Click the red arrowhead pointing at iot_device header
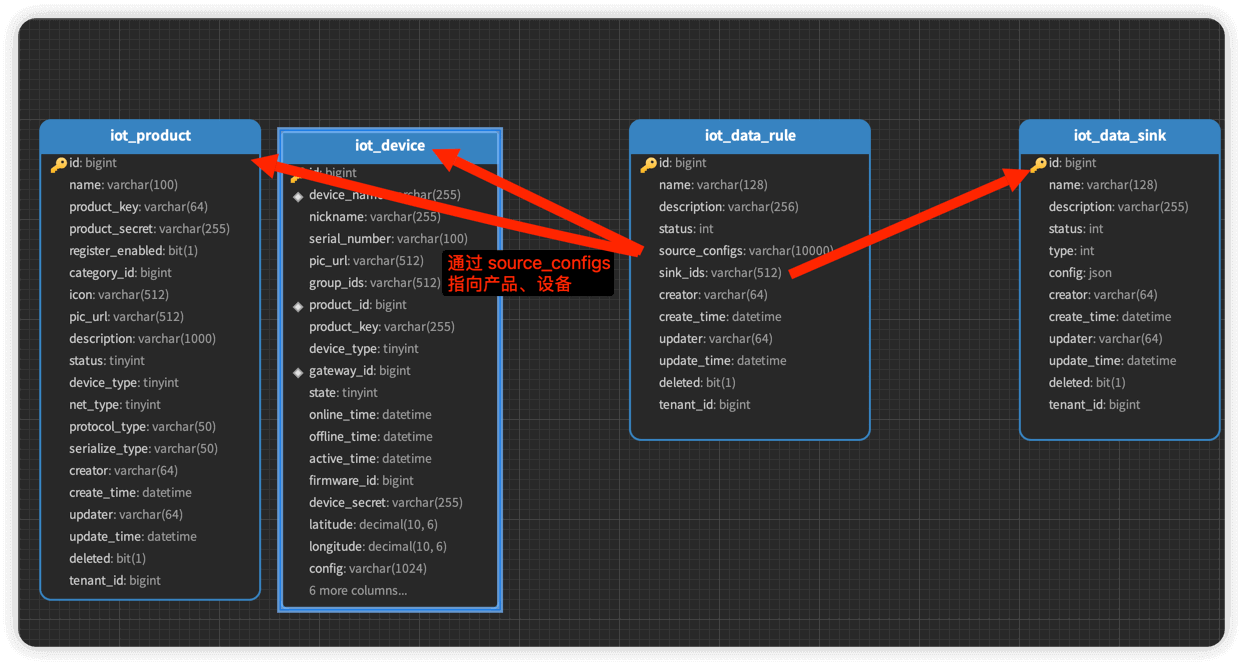The height and width of the screenshot is (665, 1243). (x=447, y=157)
